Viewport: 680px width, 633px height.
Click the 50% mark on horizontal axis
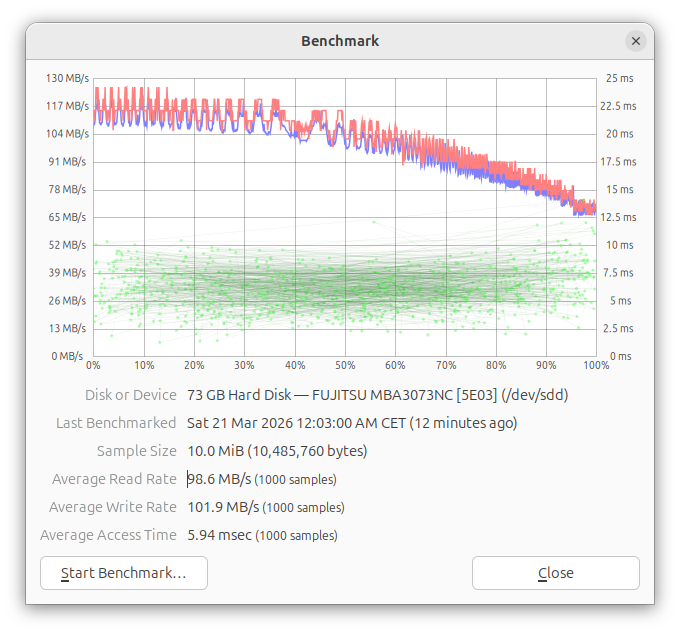point(345,366)
